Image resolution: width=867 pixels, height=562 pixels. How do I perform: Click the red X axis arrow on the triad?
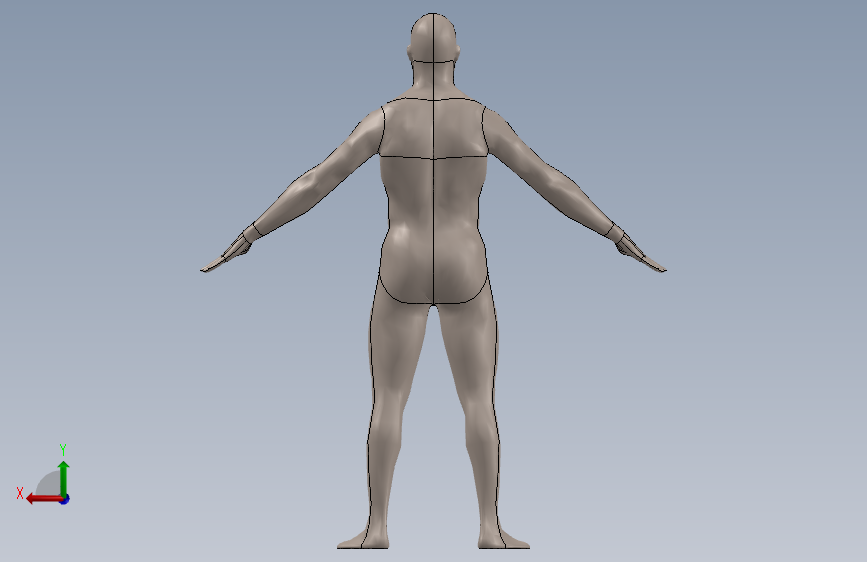[x=44, y=499]
